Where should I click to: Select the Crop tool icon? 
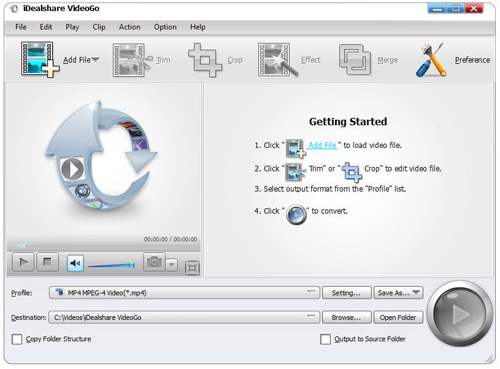[x=205, y=60]
